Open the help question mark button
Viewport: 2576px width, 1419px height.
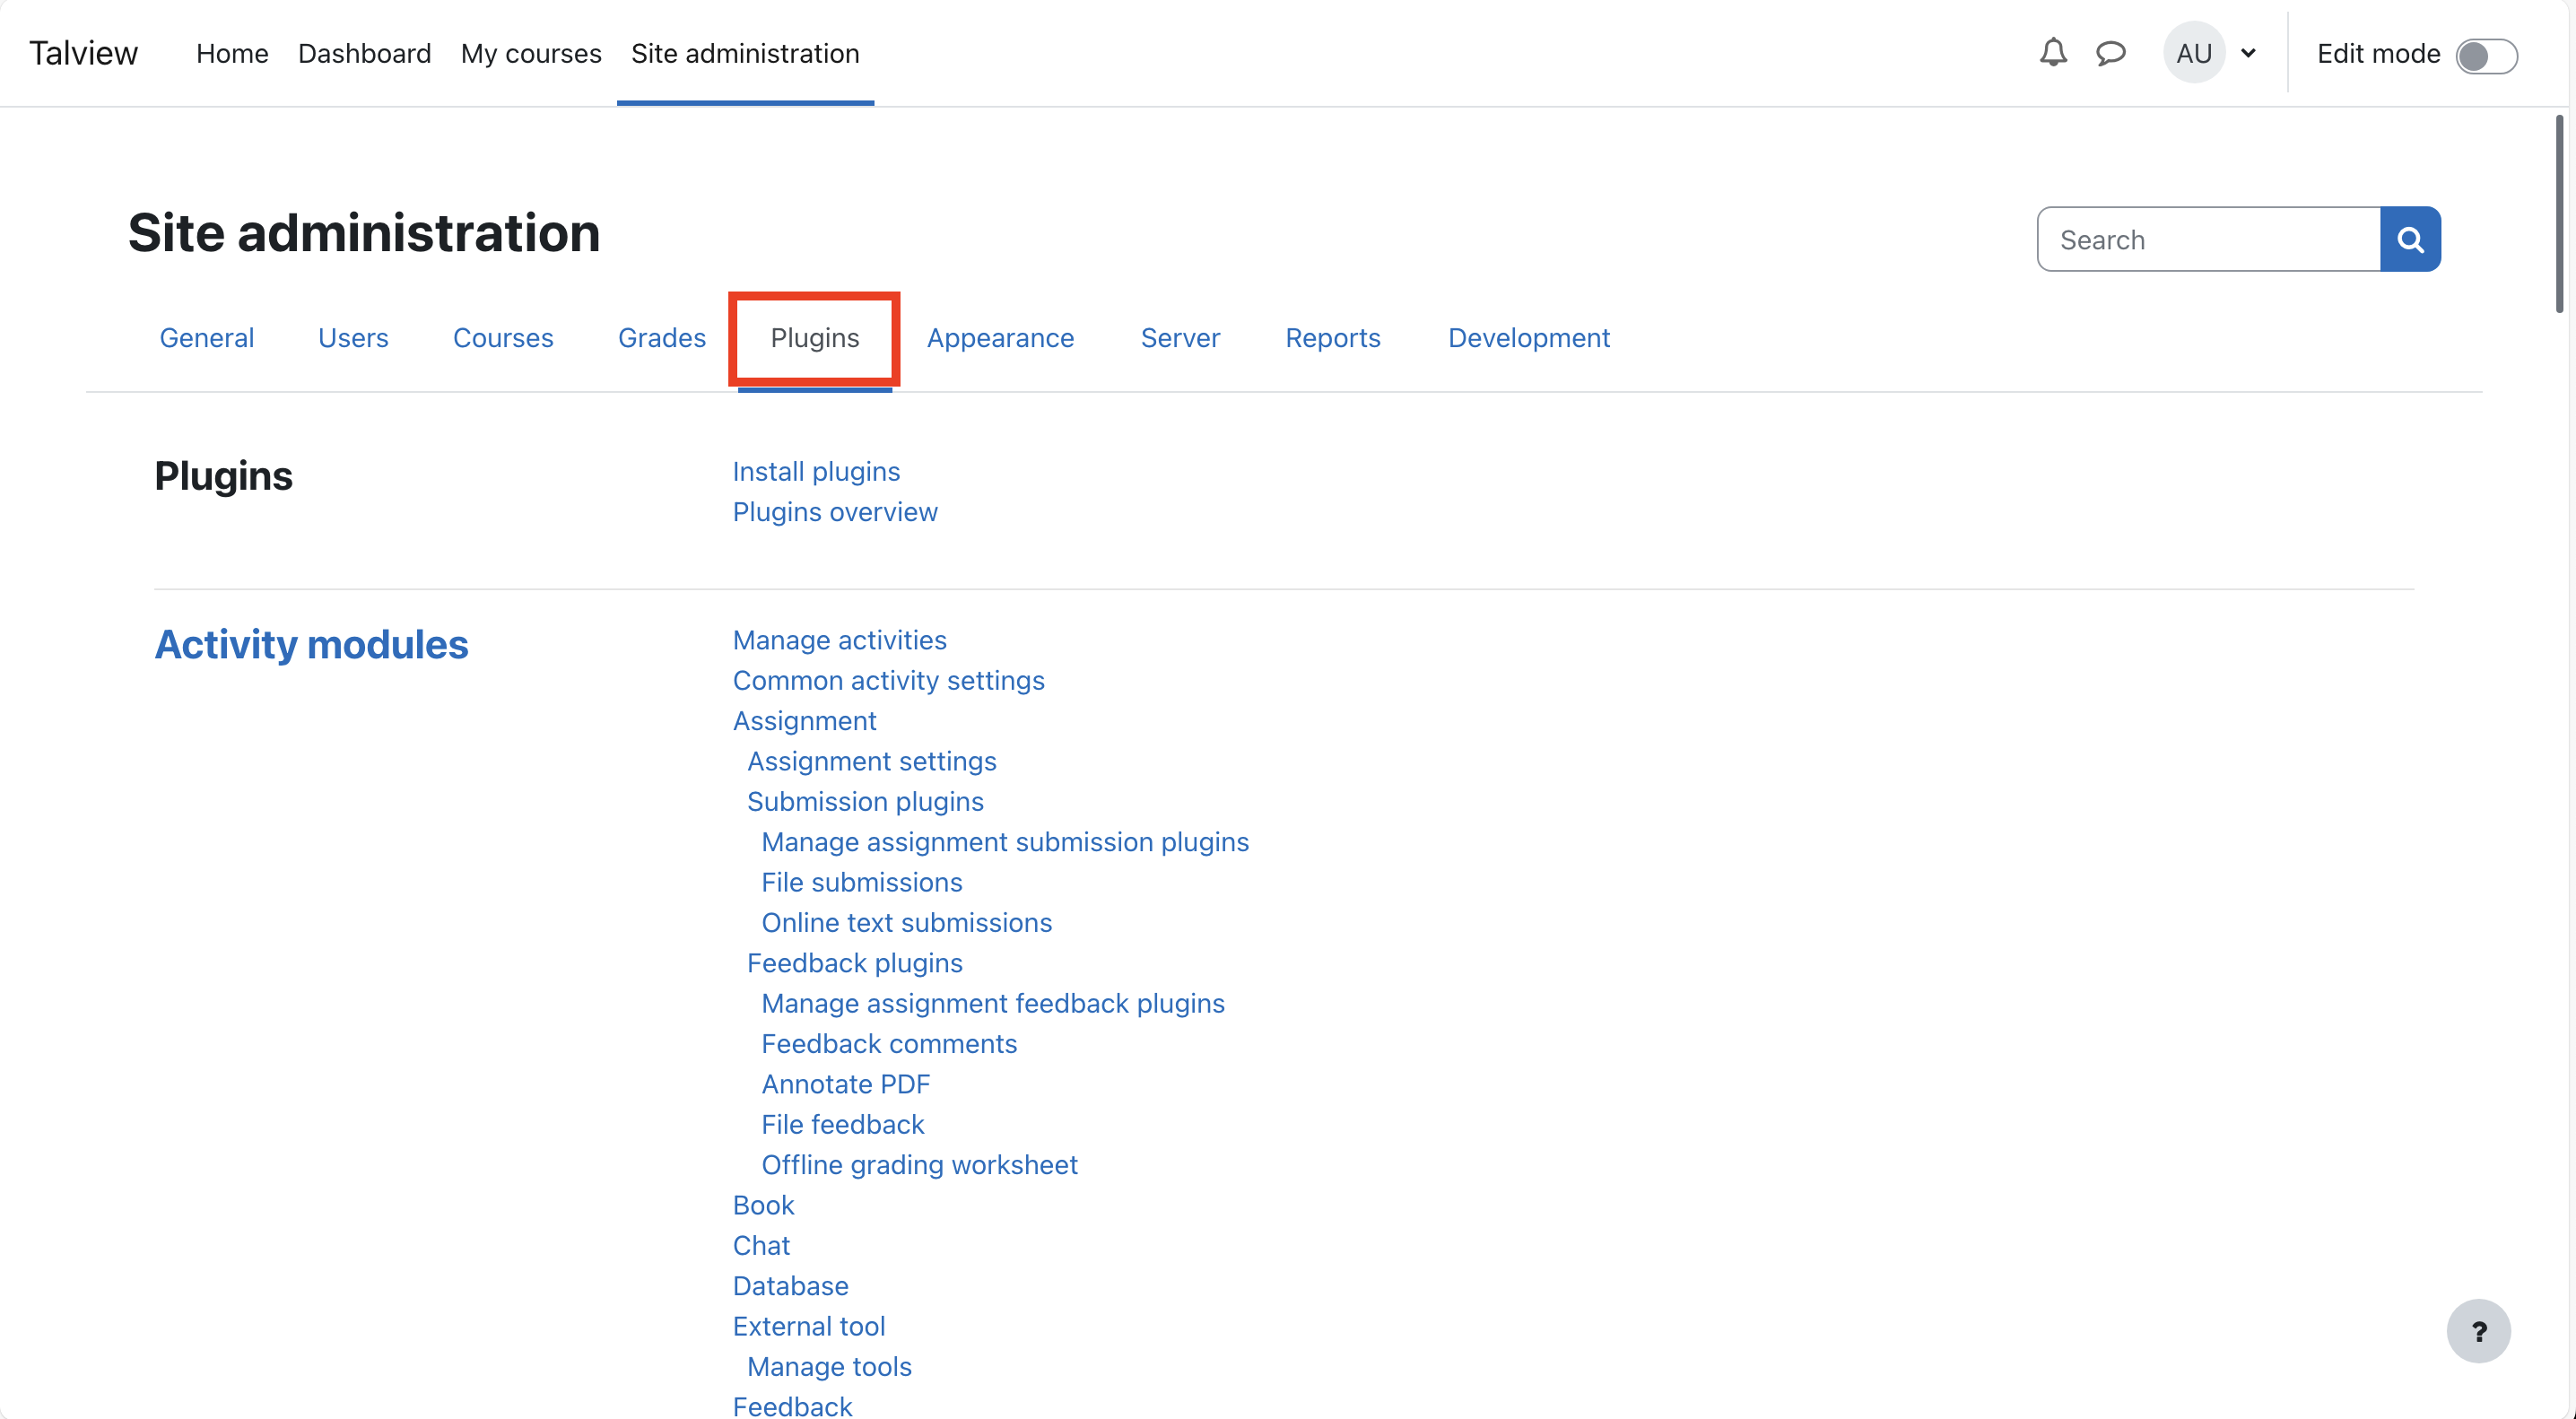click(x=2478, y=1331)
